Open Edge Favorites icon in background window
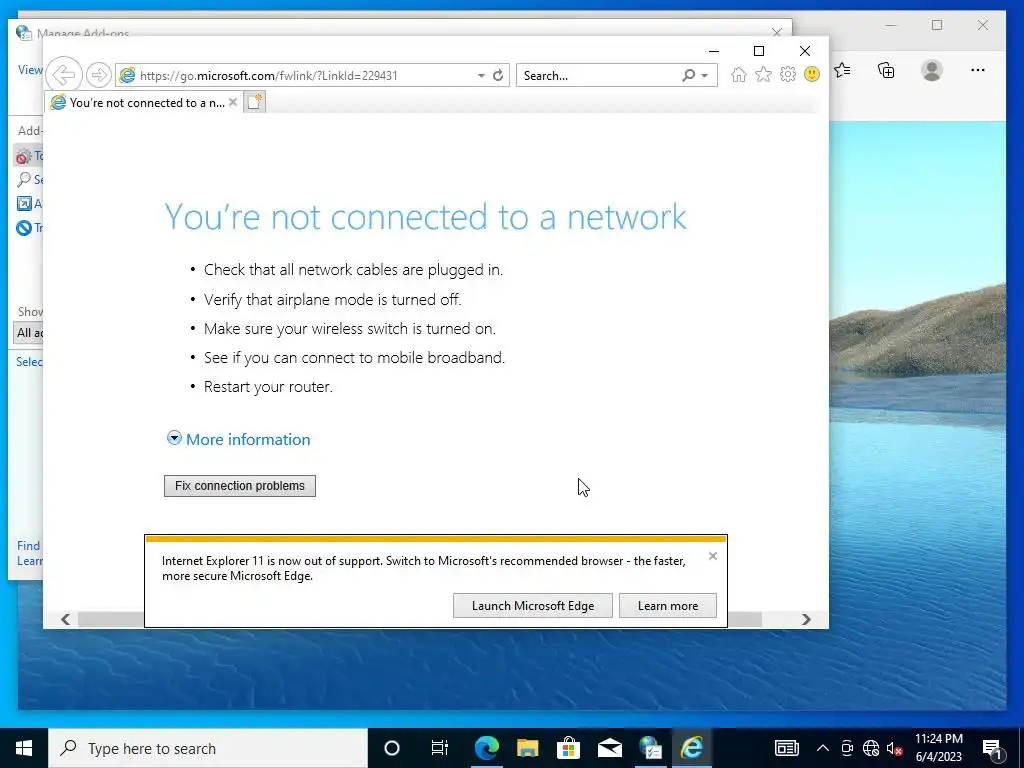Viewport: 1024px width, 768px height. (x=843, y=70)
